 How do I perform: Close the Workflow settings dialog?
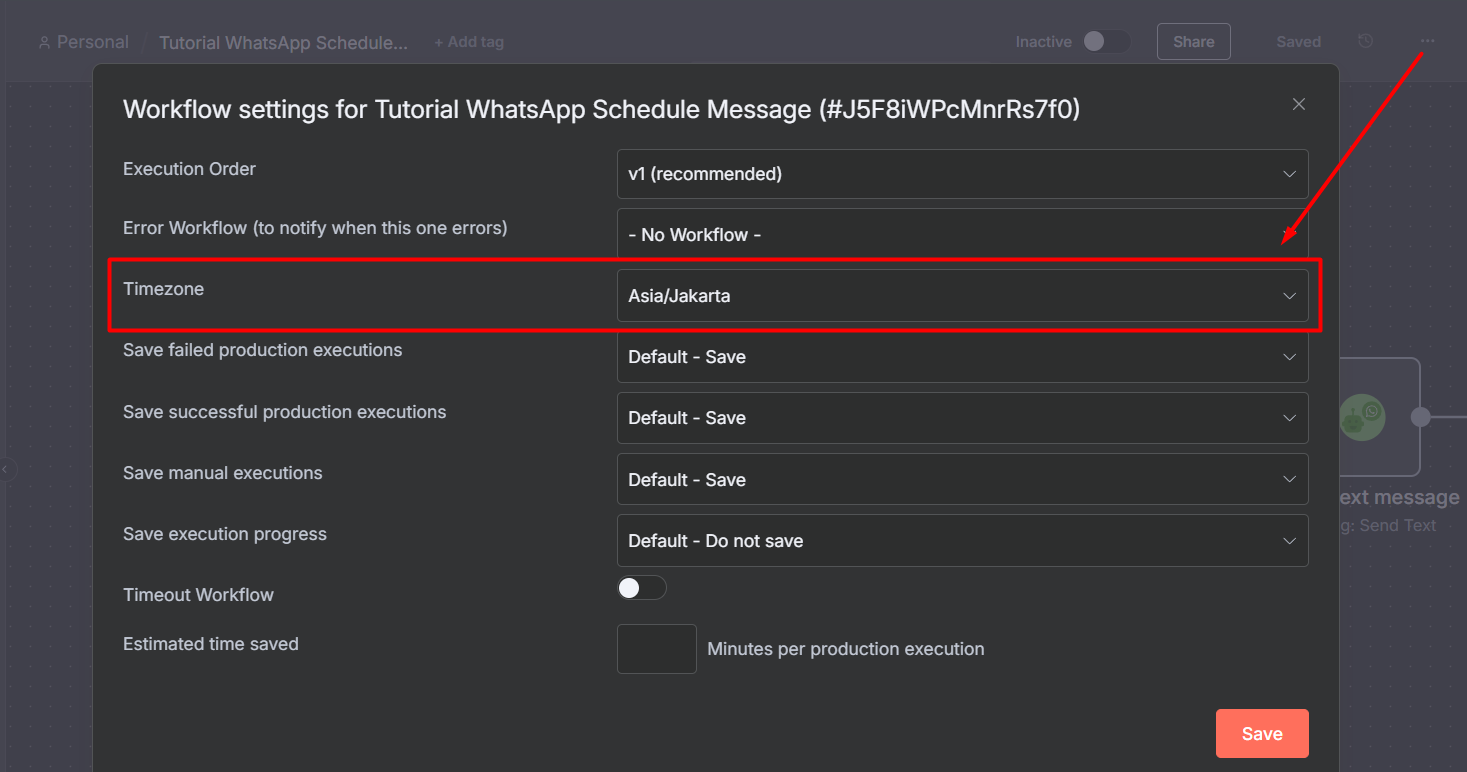tap(1298, 104)
